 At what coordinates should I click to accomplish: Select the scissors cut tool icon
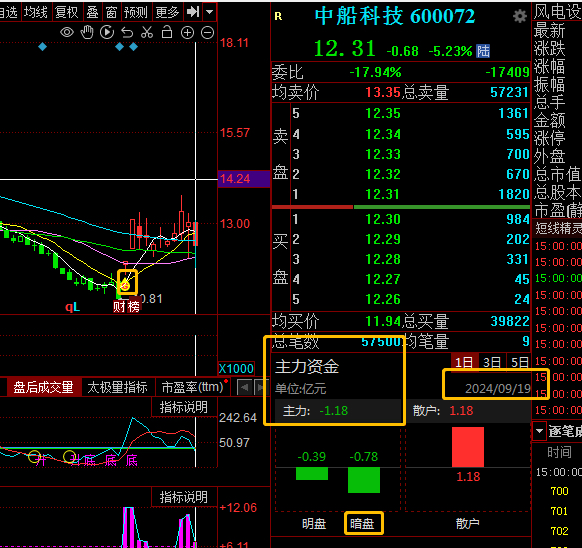pos(147,33)
